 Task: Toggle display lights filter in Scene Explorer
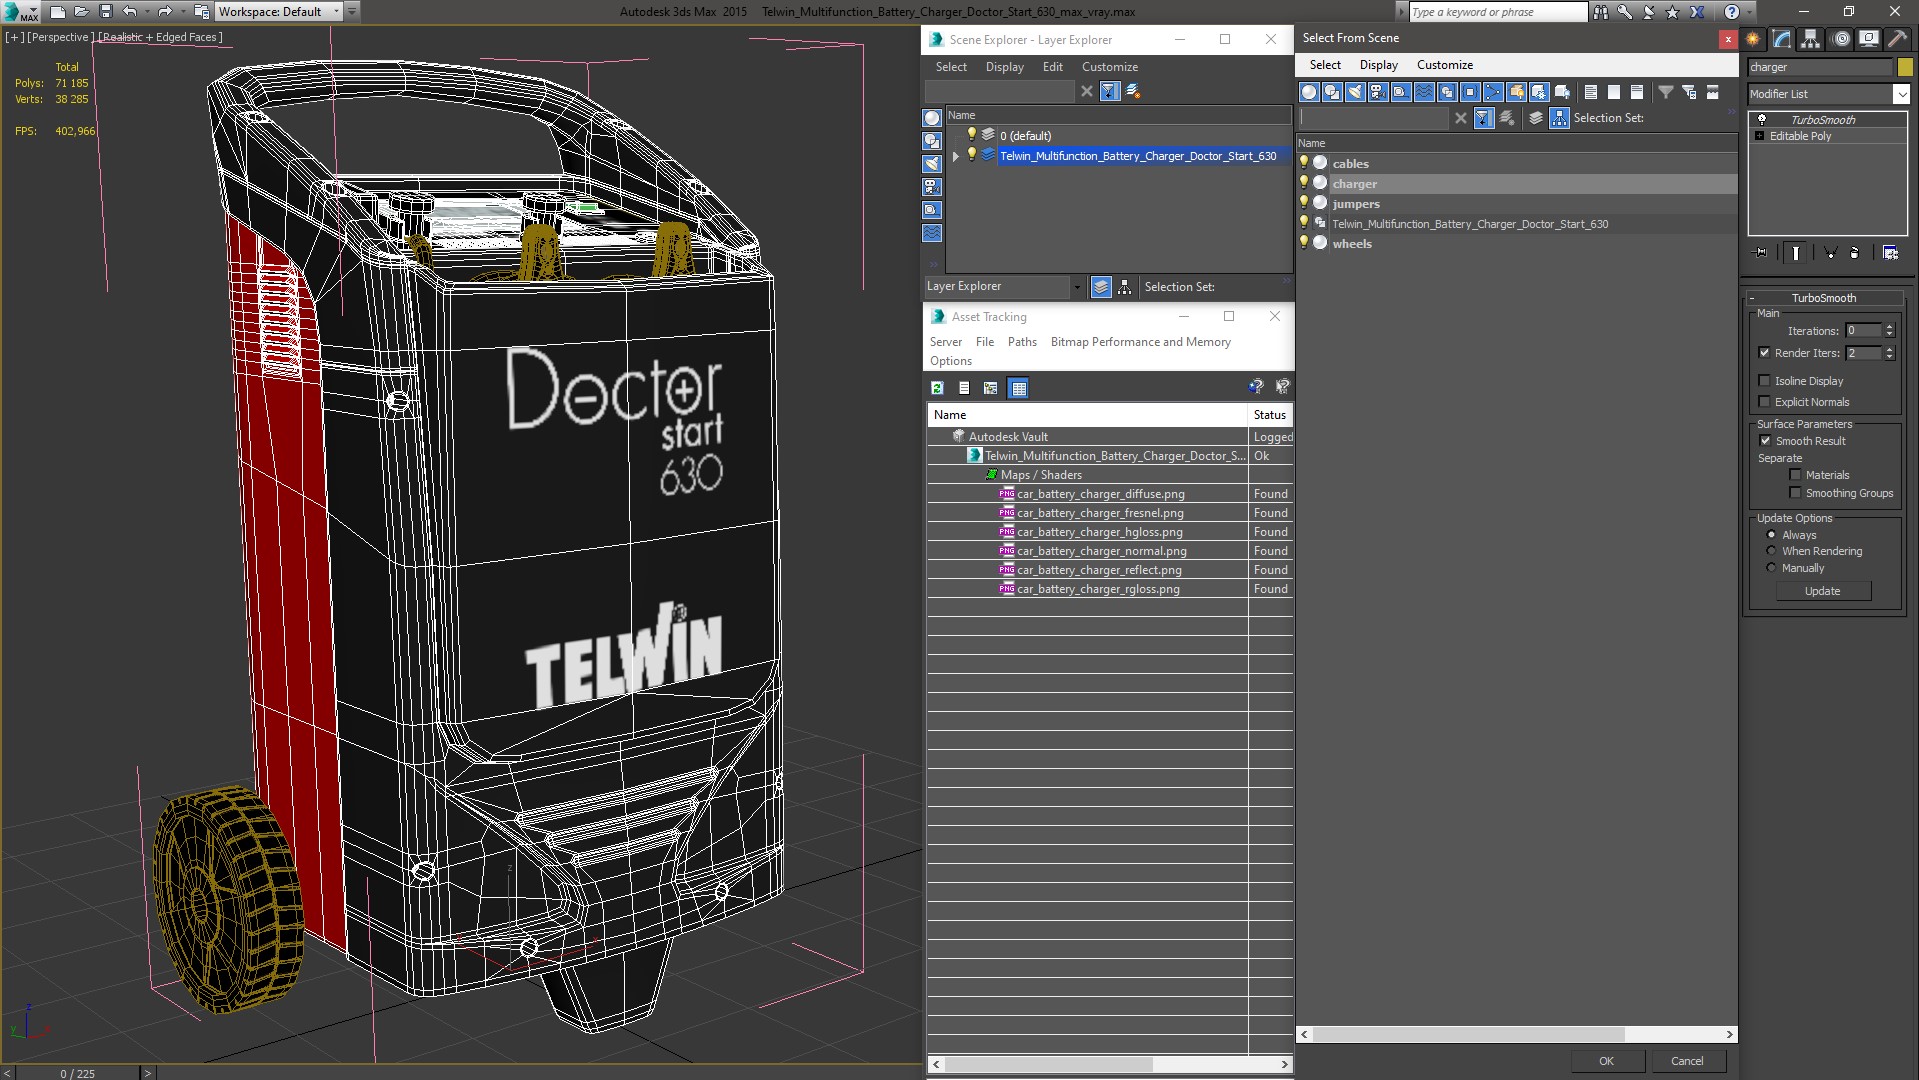[x=932, y=164]
